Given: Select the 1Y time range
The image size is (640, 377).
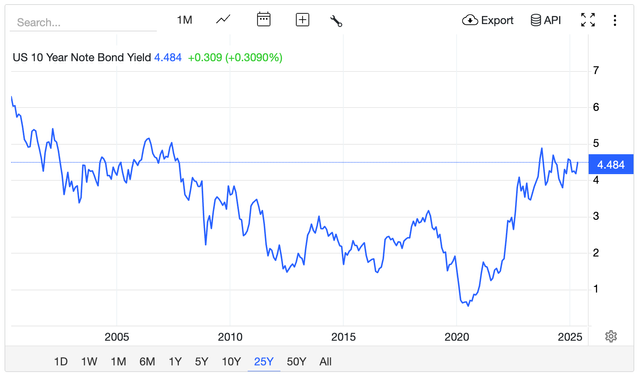Looking at the screenshot, I should [x=175, y=361].
